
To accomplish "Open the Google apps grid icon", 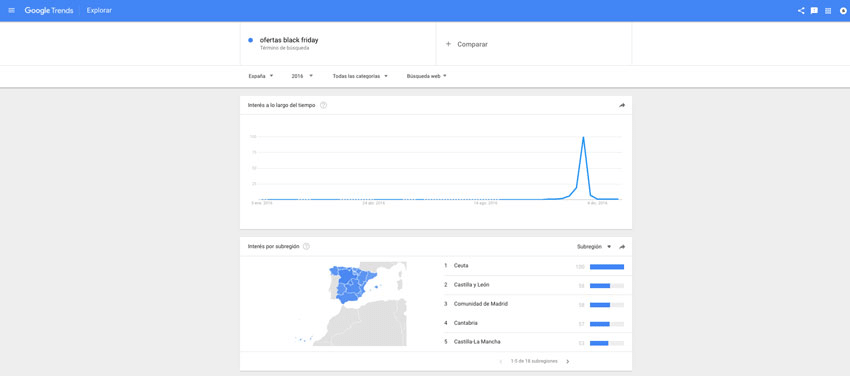I will coord(828,11).
